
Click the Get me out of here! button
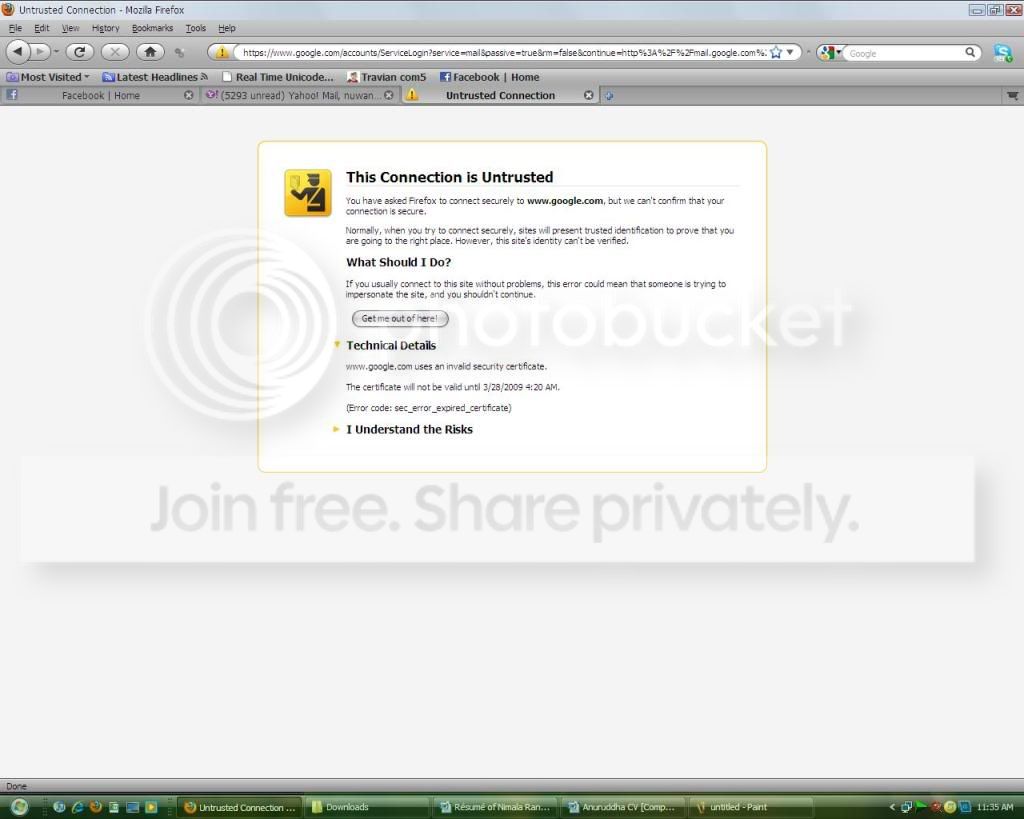click(400, 319)
